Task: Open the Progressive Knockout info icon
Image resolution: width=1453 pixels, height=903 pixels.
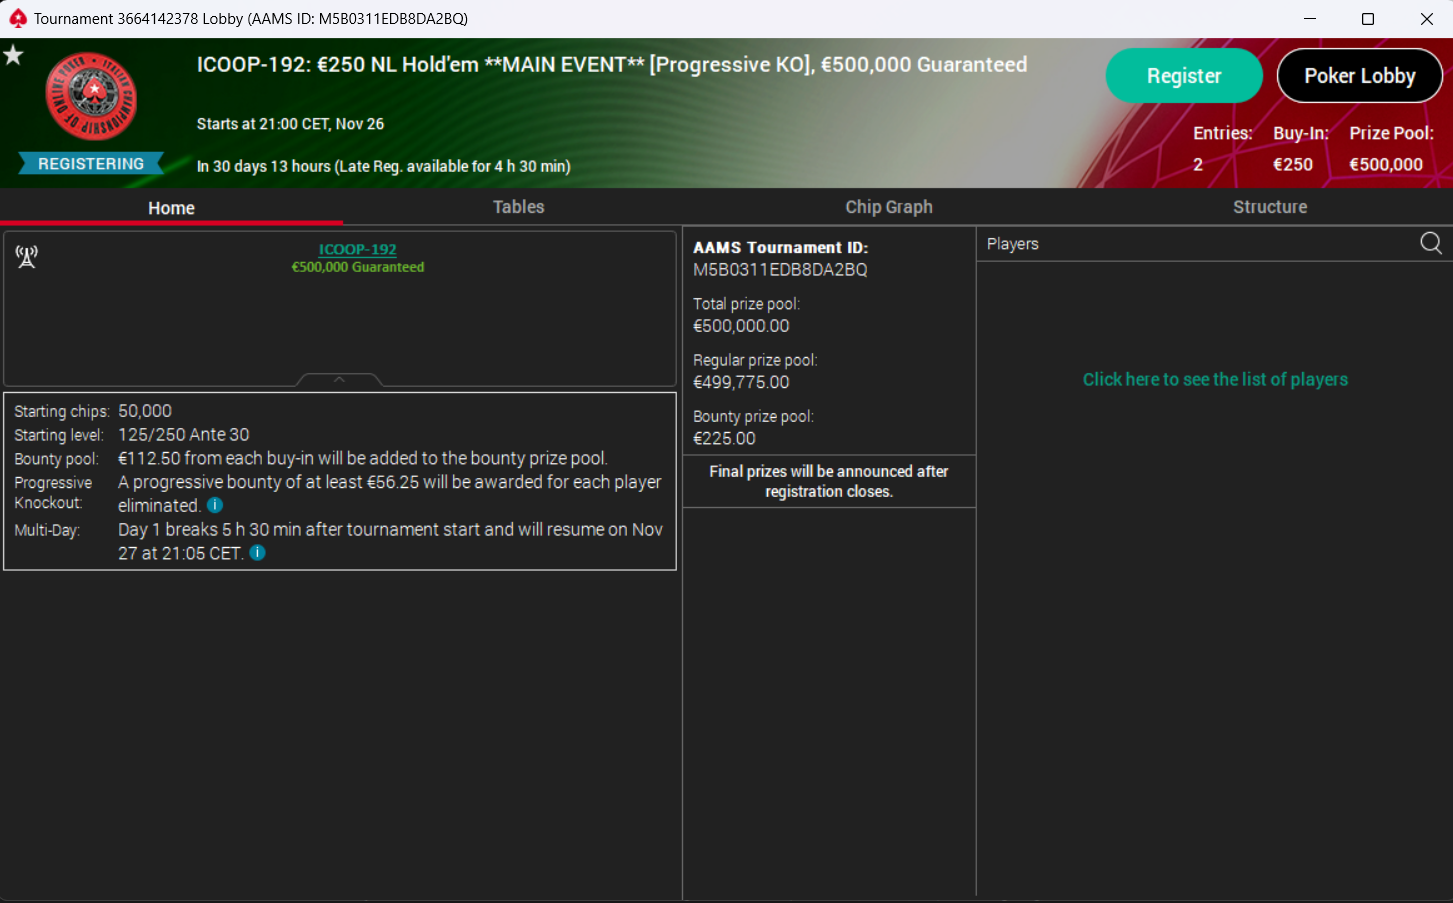Action: click(x=215, y=505)
